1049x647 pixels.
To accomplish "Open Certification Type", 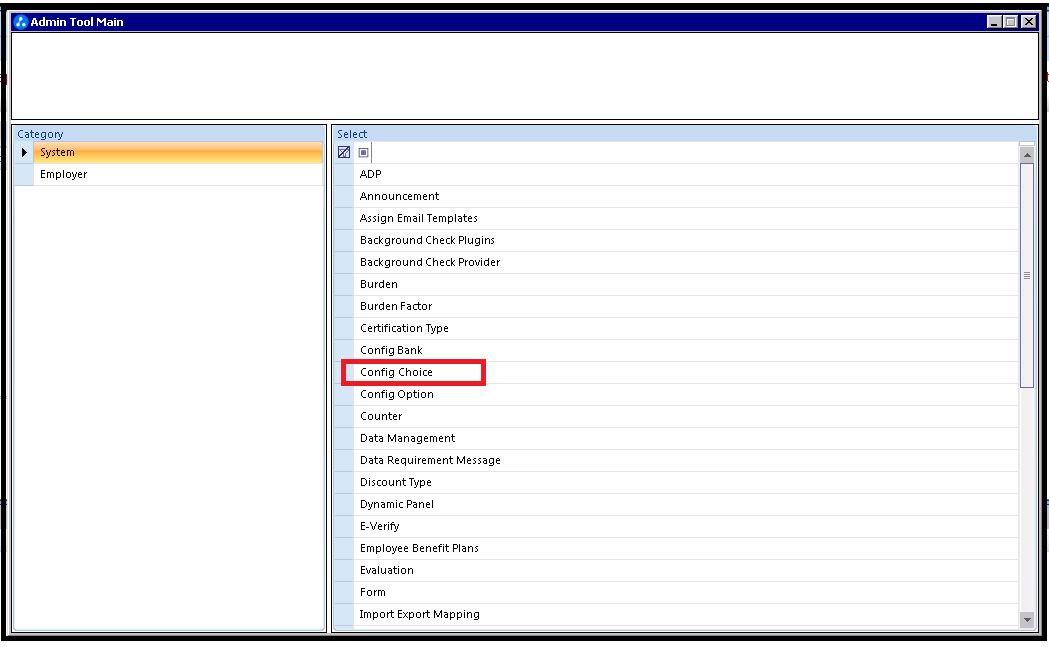I will [686, 329].
